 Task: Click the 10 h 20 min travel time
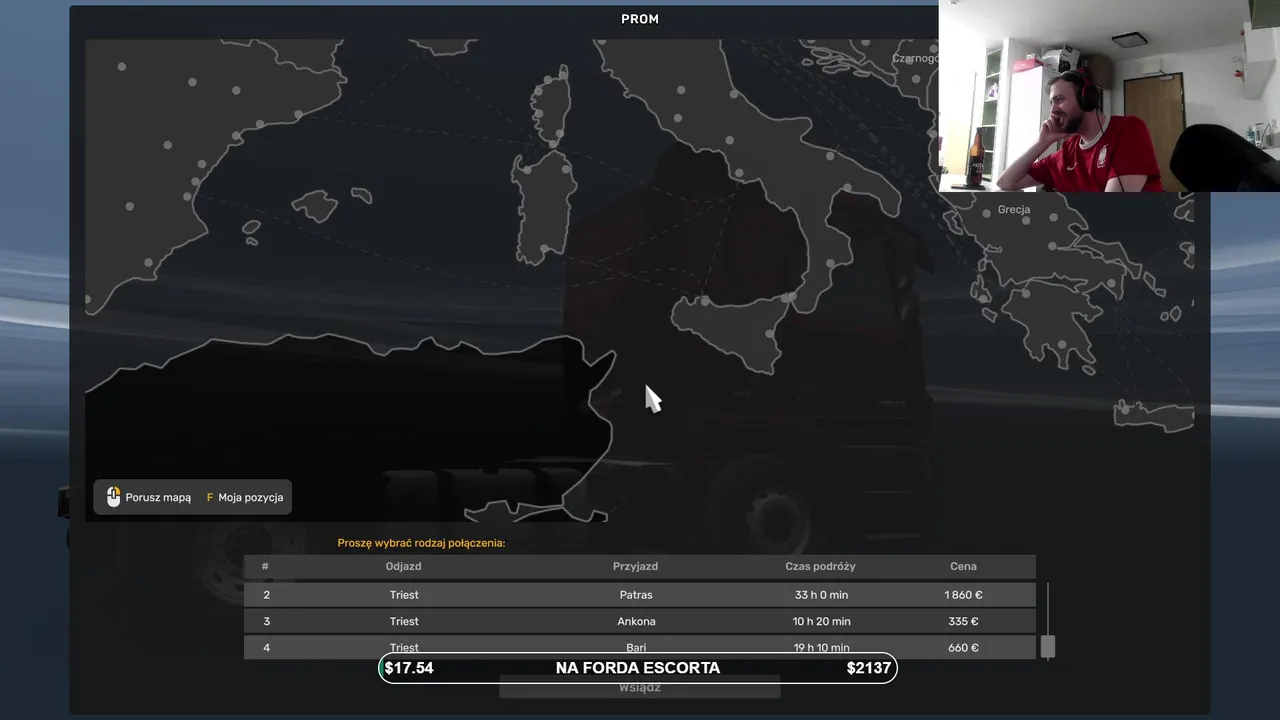821,621
